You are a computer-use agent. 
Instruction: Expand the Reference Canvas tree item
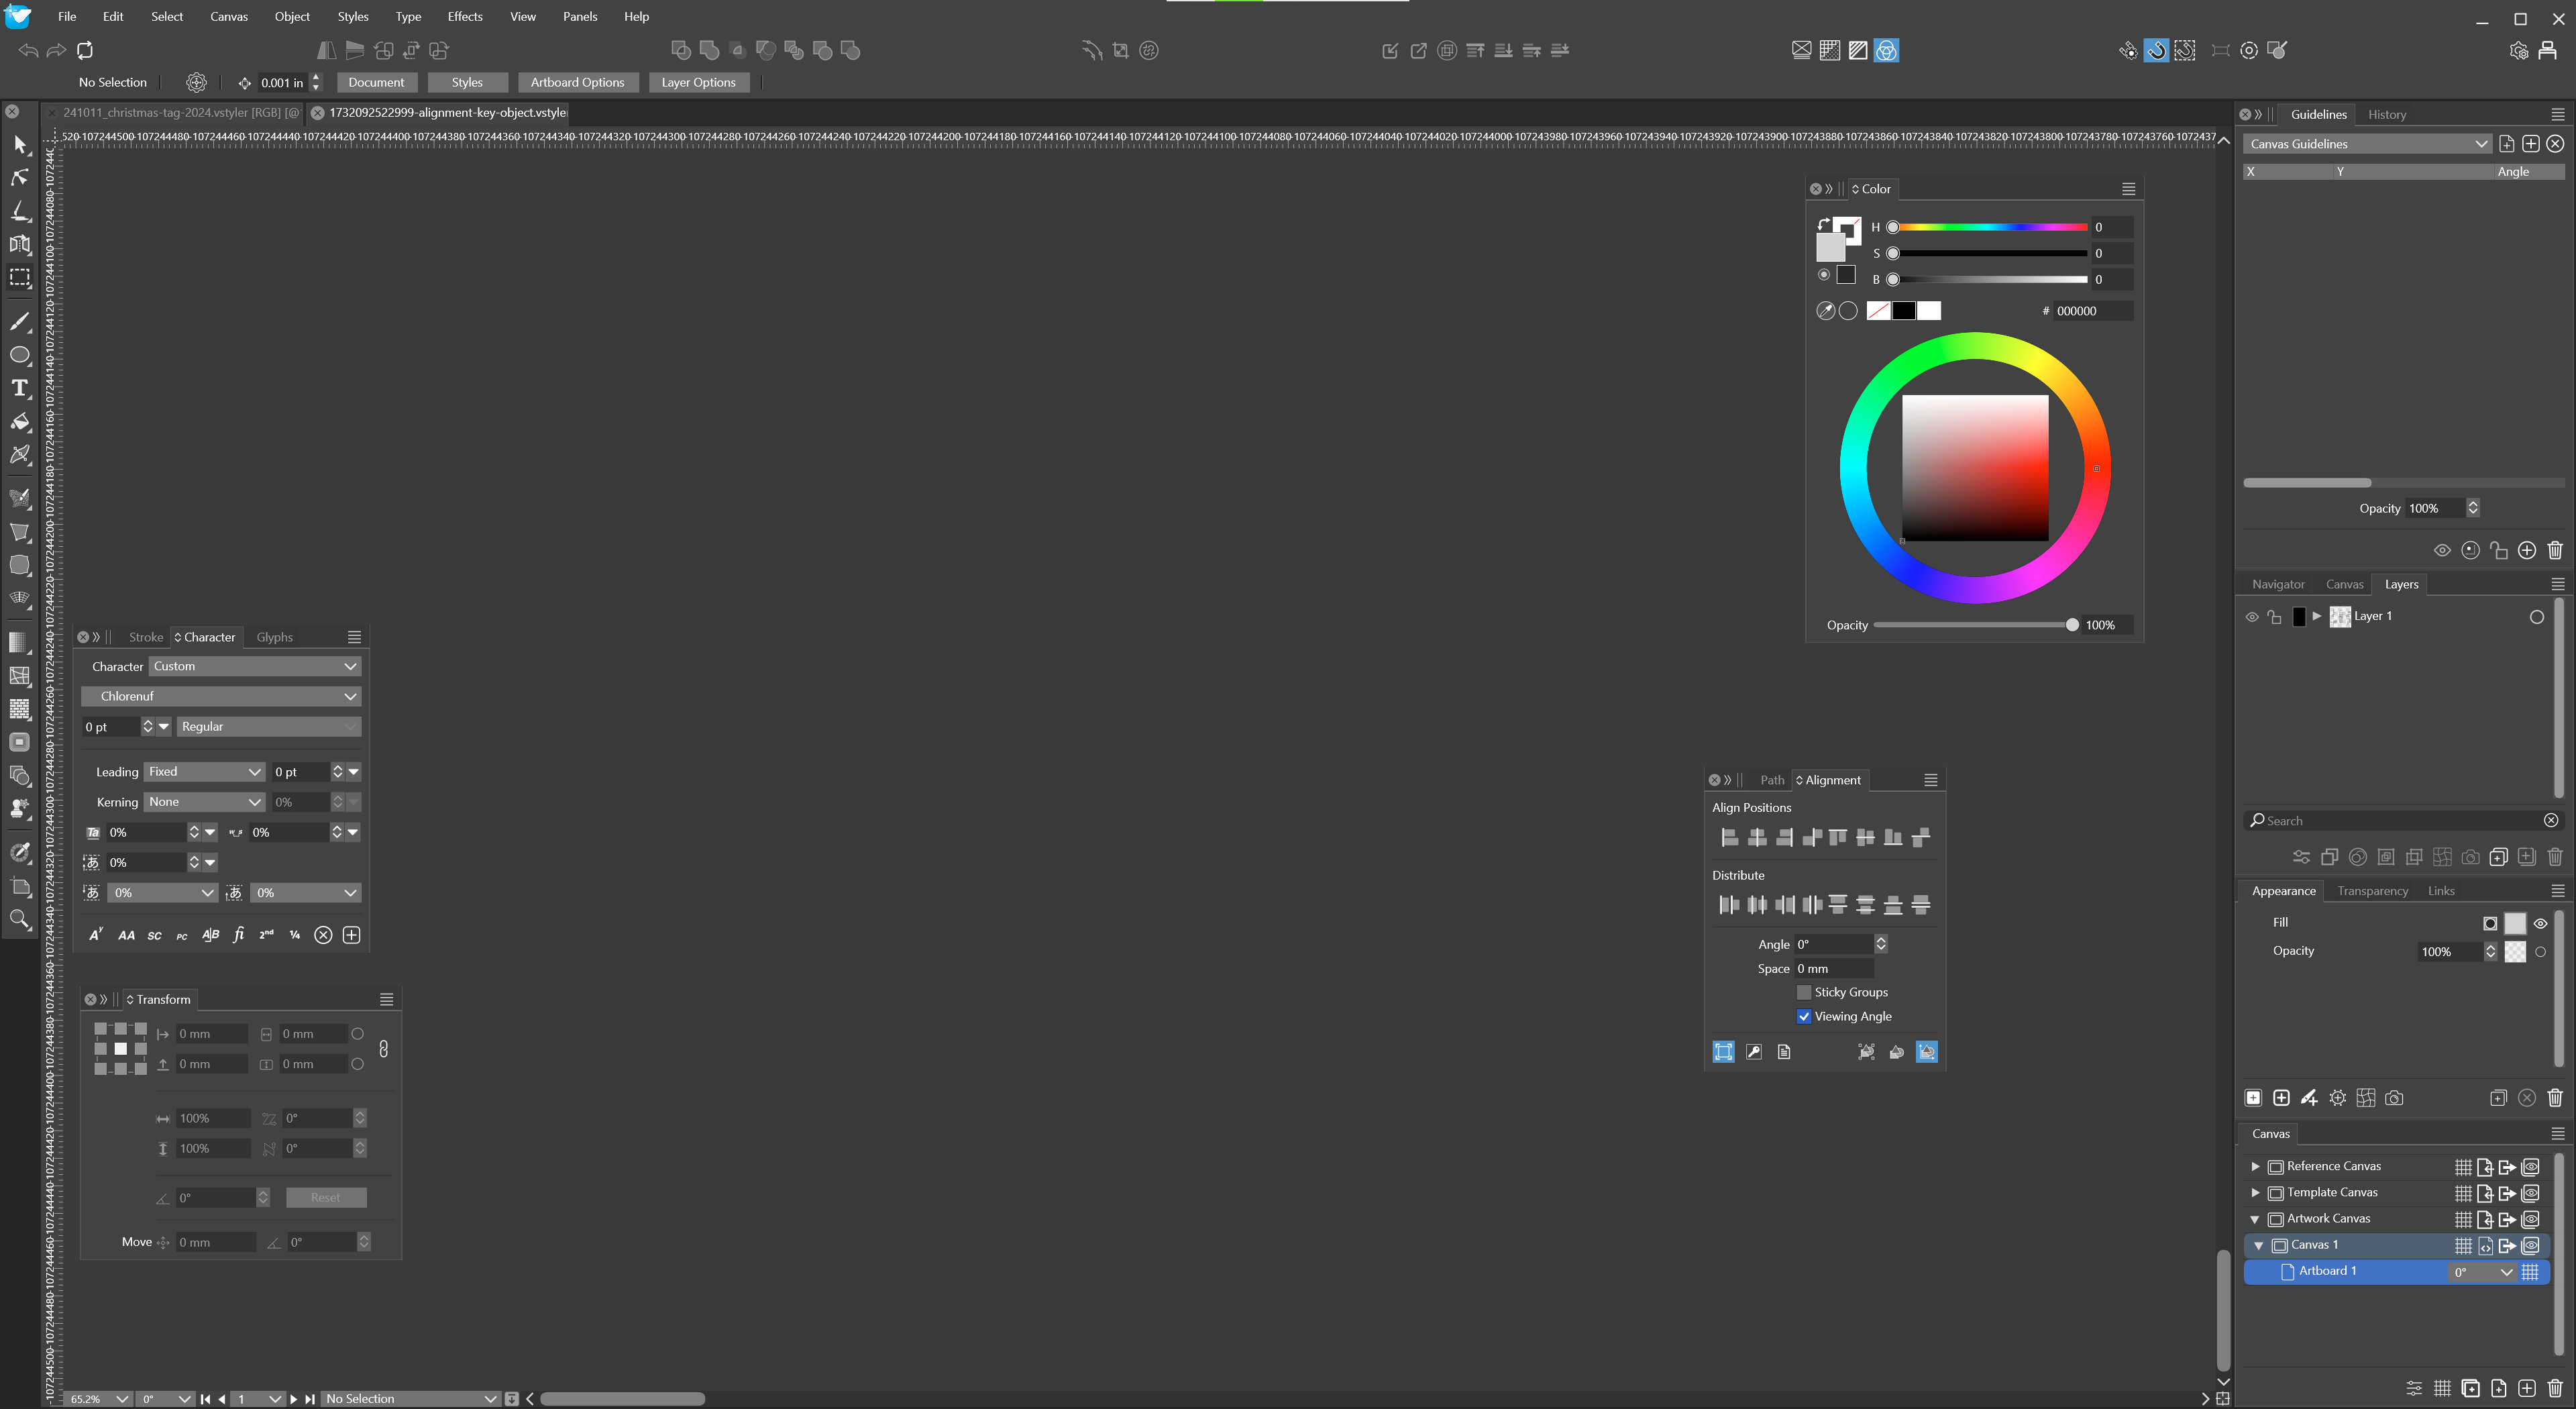(x=2255, y=1167)
